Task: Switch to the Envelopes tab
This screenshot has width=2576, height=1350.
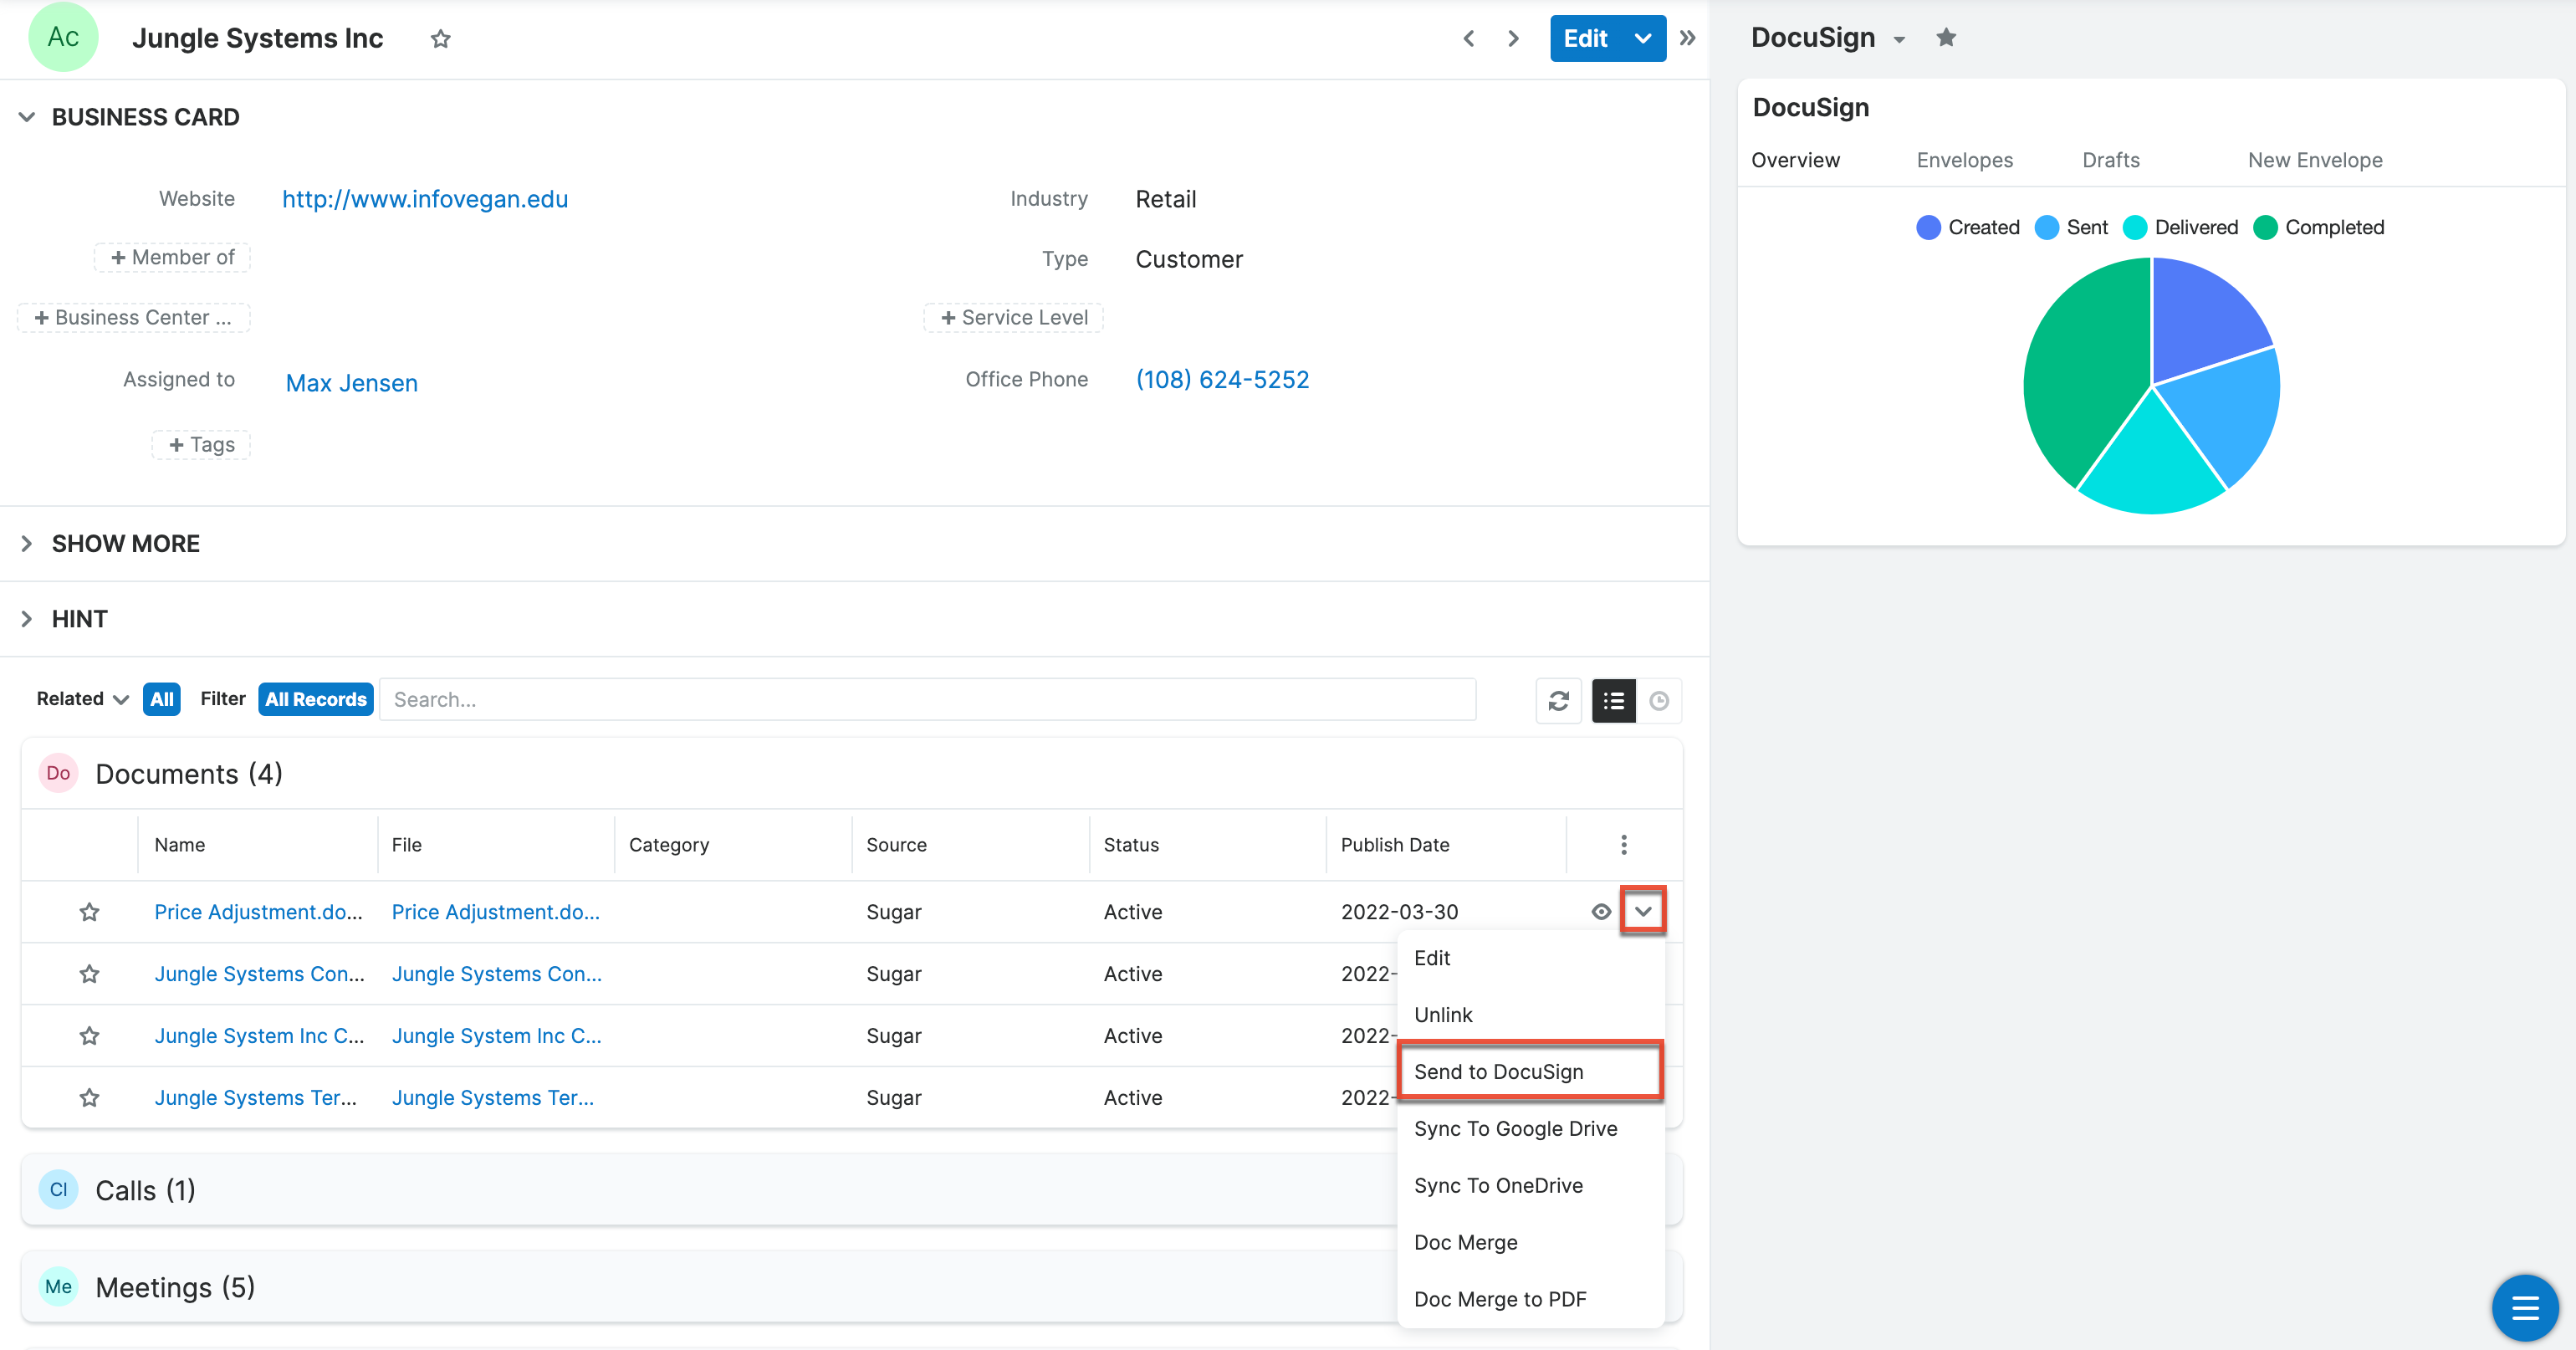Action: (x=1964, y=160)
